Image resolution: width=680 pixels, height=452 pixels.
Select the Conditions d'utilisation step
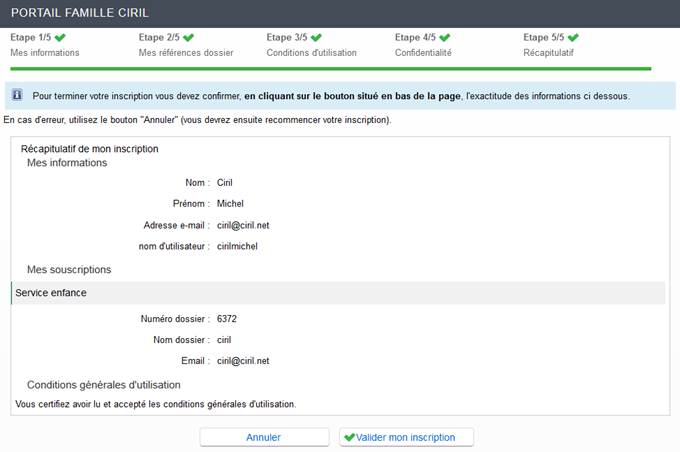[x=312, y=52]
